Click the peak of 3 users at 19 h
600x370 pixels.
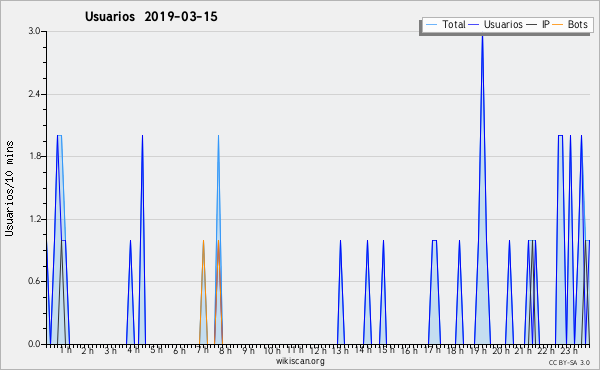click(483, 36)
